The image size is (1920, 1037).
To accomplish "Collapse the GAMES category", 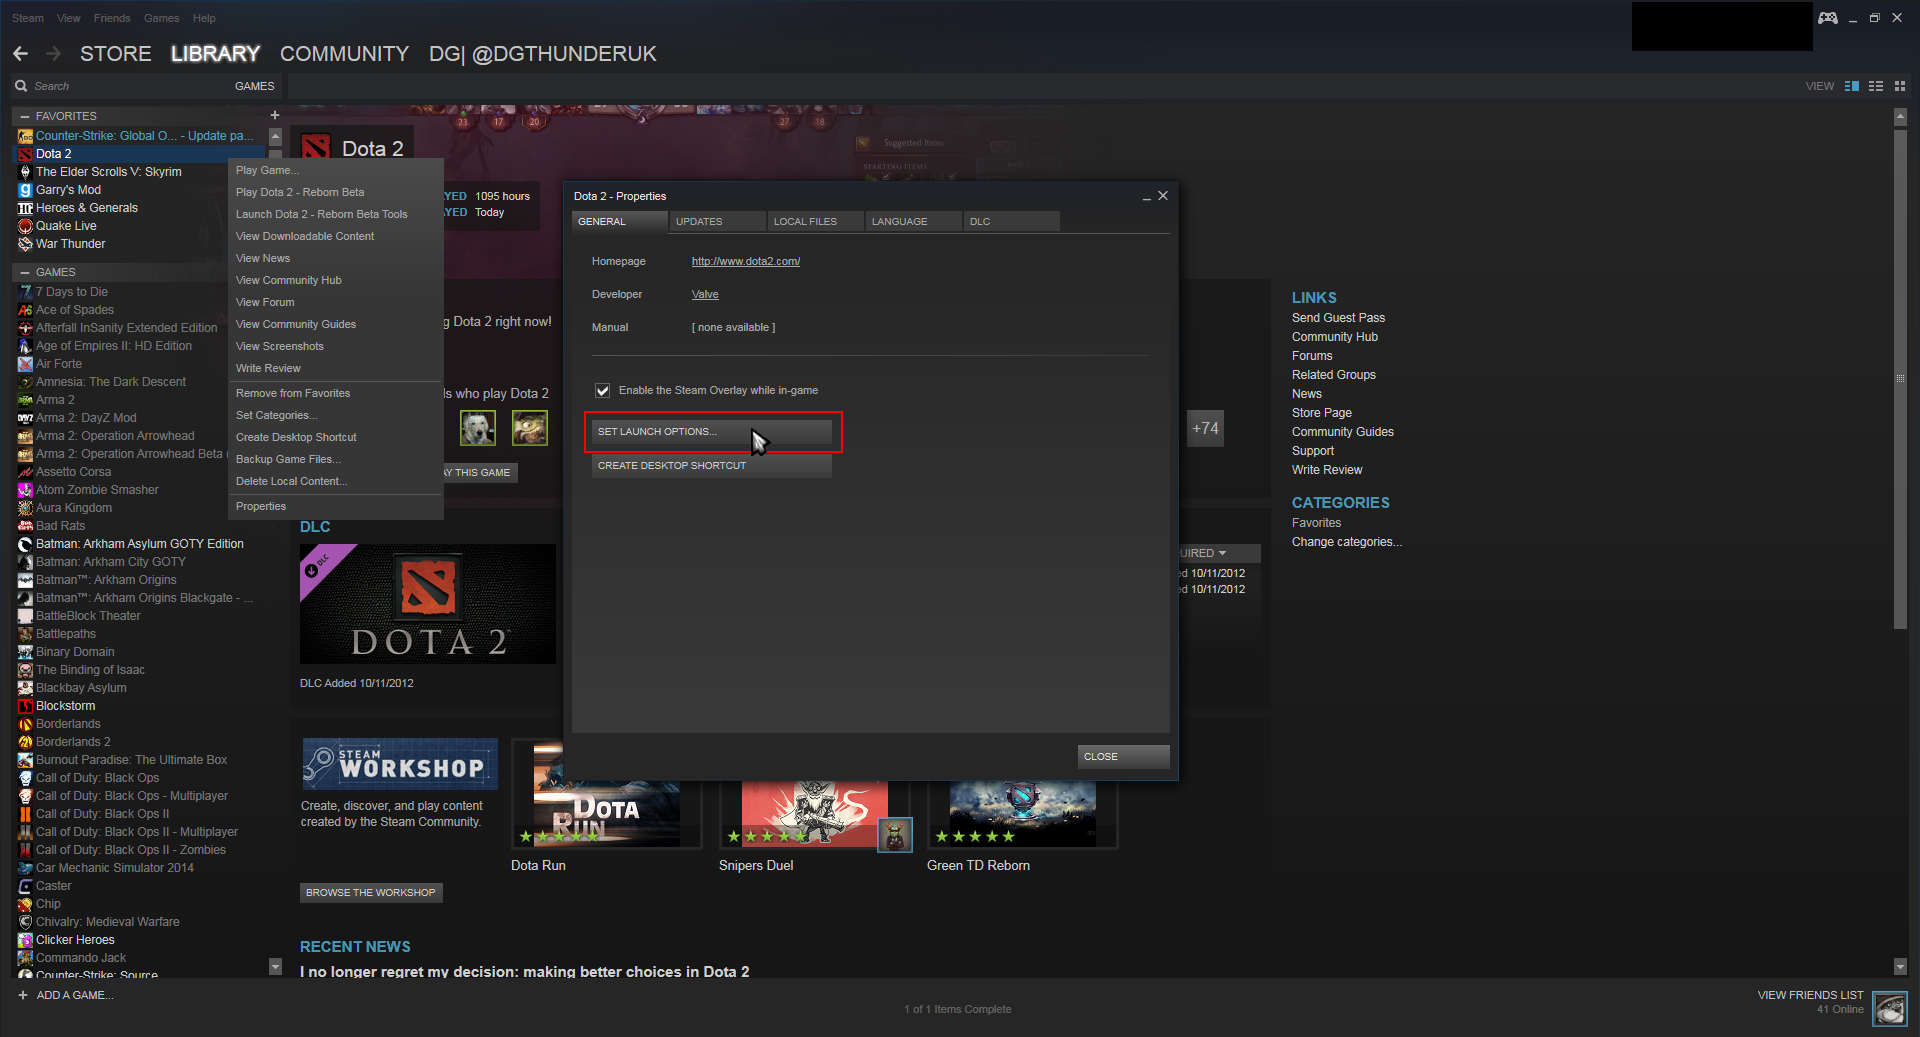I will 25,272.
